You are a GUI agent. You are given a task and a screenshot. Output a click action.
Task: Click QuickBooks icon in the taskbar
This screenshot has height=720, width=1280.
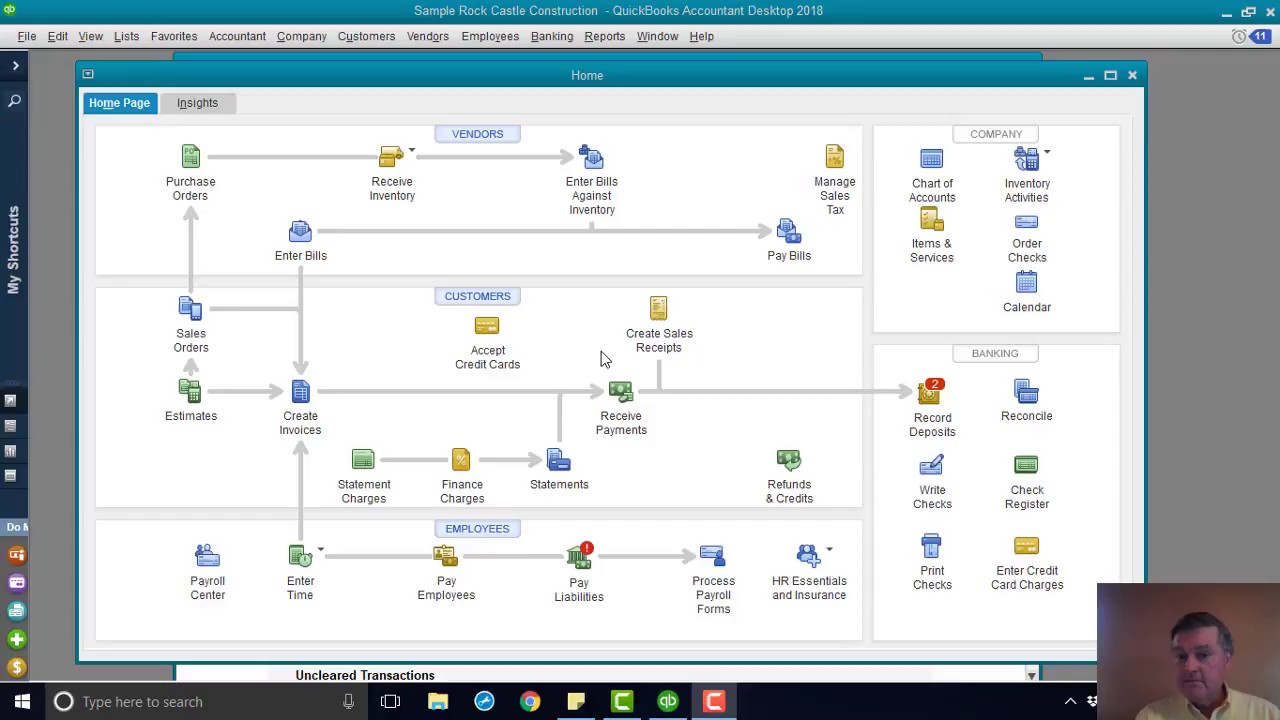coord(668,701)
